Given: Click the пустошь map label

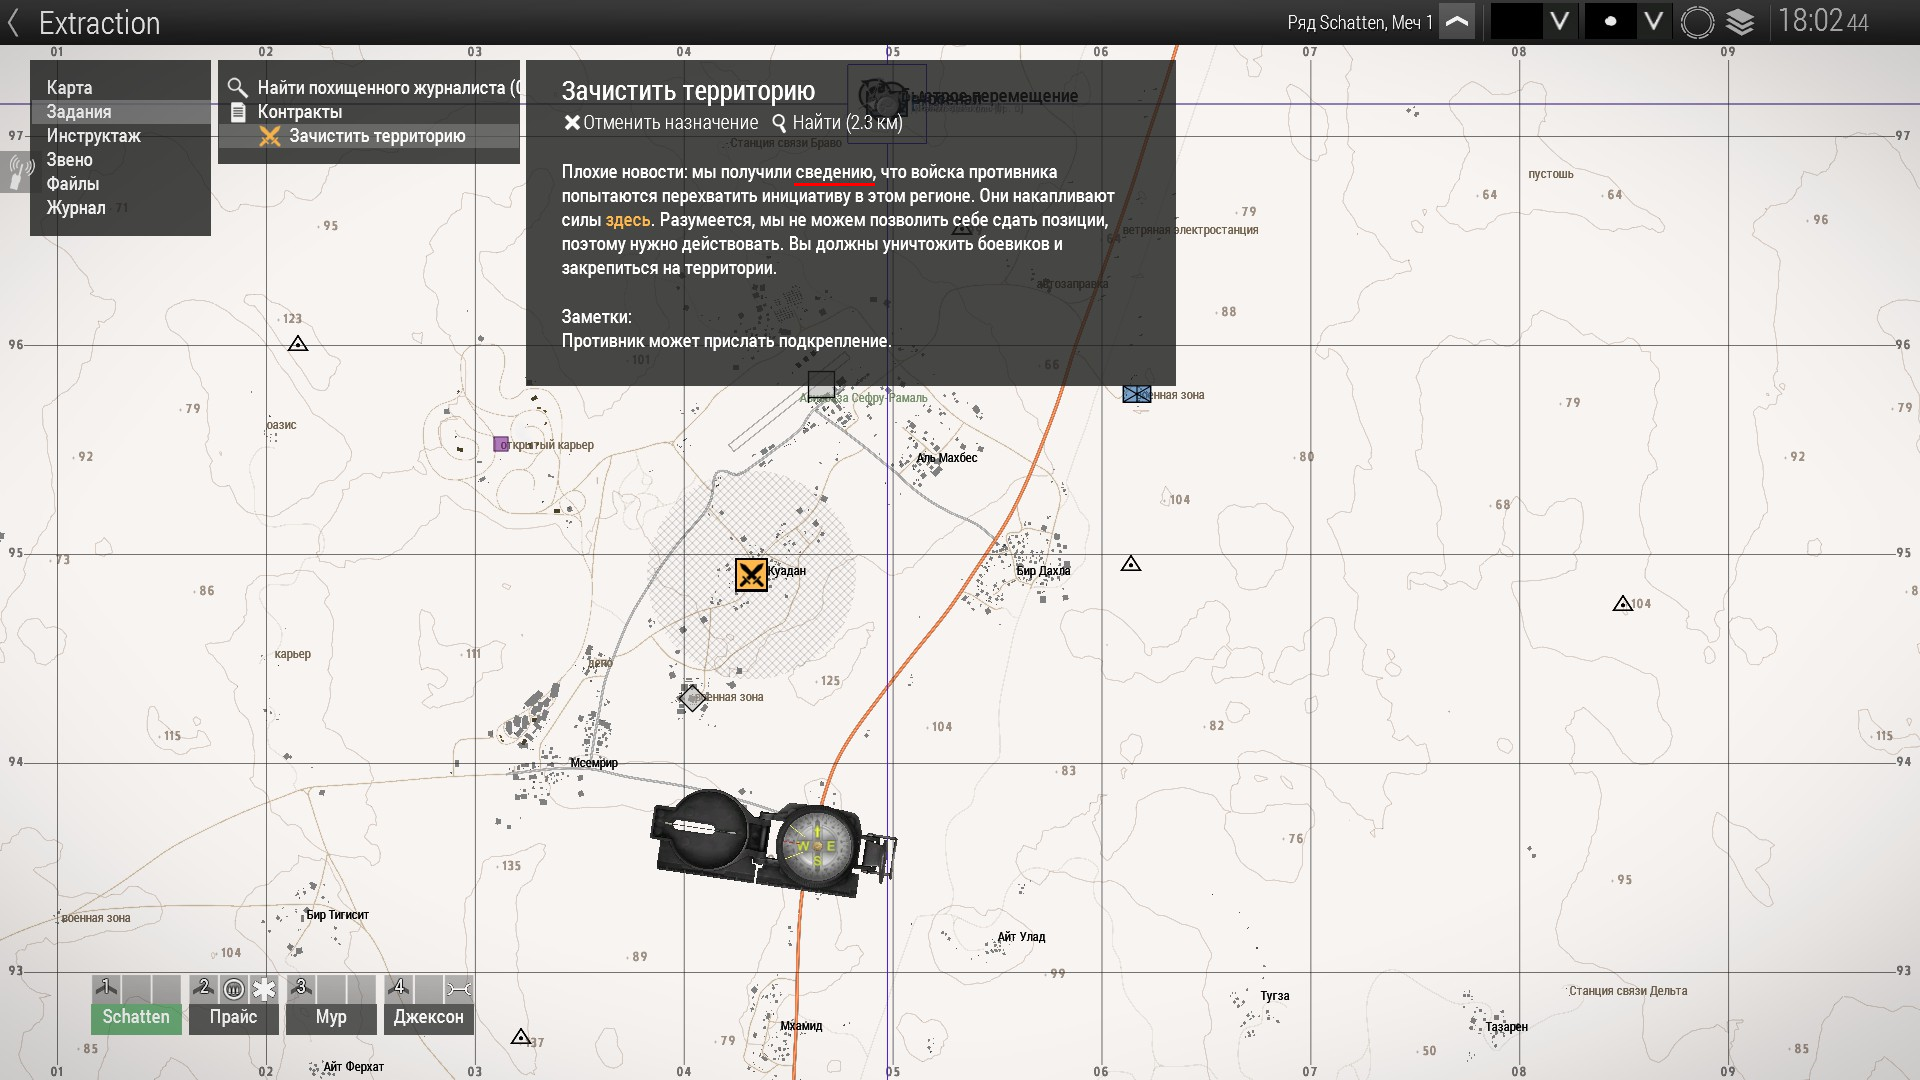Looking at the screenshot, I should (x=1551, y=174).
